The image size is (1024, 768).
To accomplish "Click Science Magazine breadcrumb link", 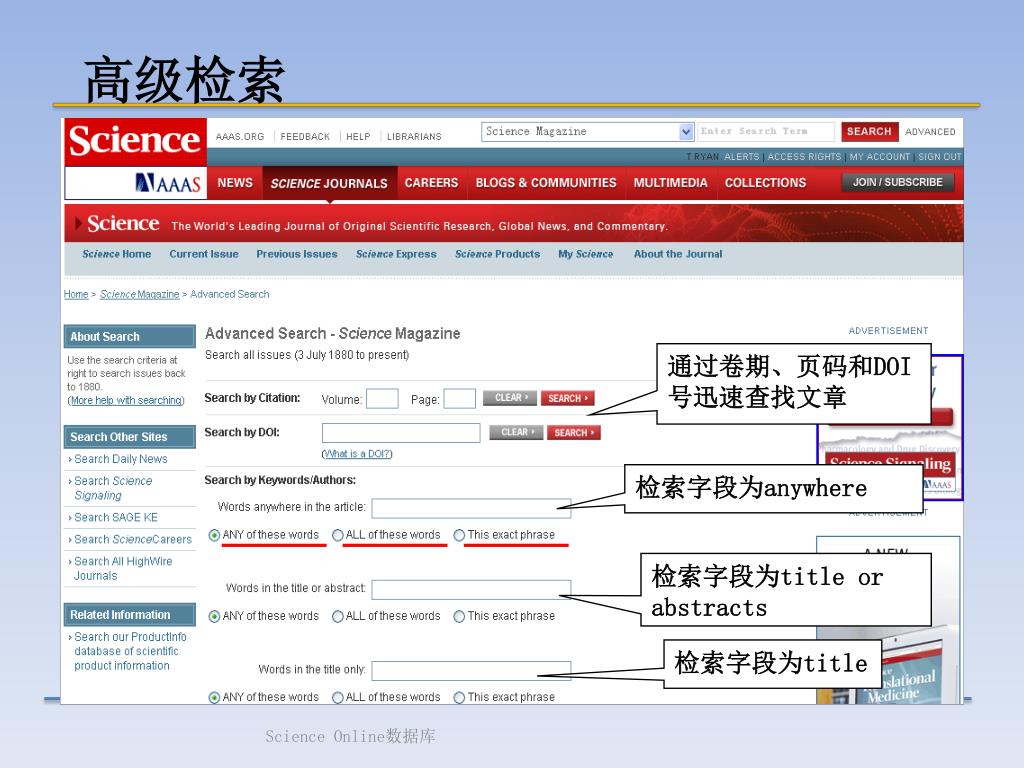I will pyautogui.click(x=139, y=295).
